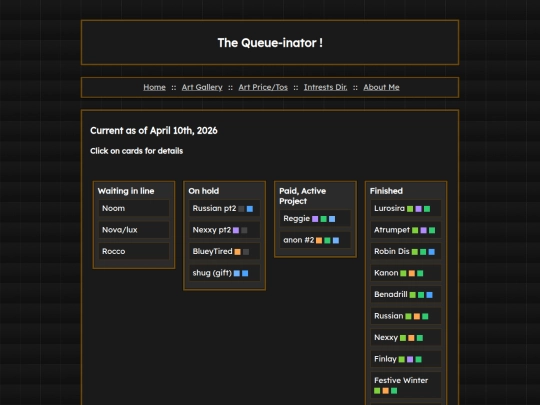Open the Noom card

pyautogui.click(x=134, y=208)
